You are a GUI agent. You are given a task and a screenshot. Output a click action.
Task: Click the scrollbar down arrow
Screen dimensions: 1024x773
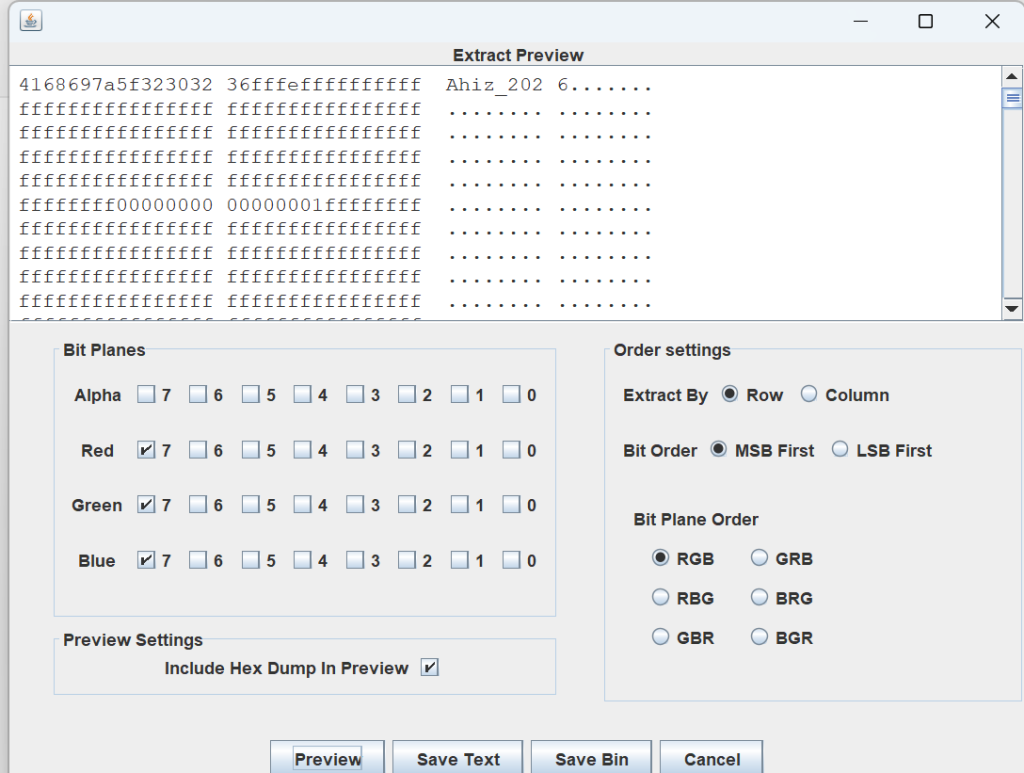click(1012, 309)
